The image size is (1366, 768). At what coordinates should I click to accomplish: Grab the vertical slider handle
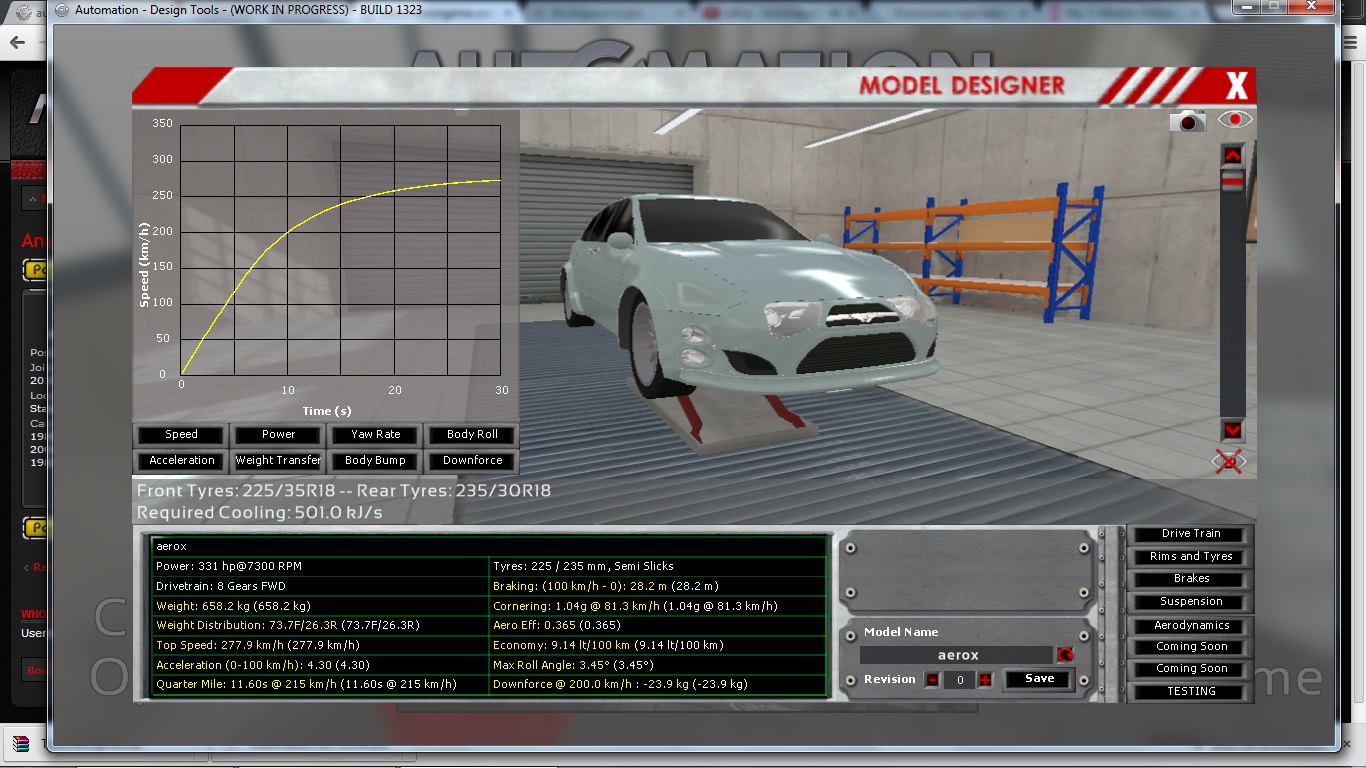pyautogui.click(x=1233, y=179)
